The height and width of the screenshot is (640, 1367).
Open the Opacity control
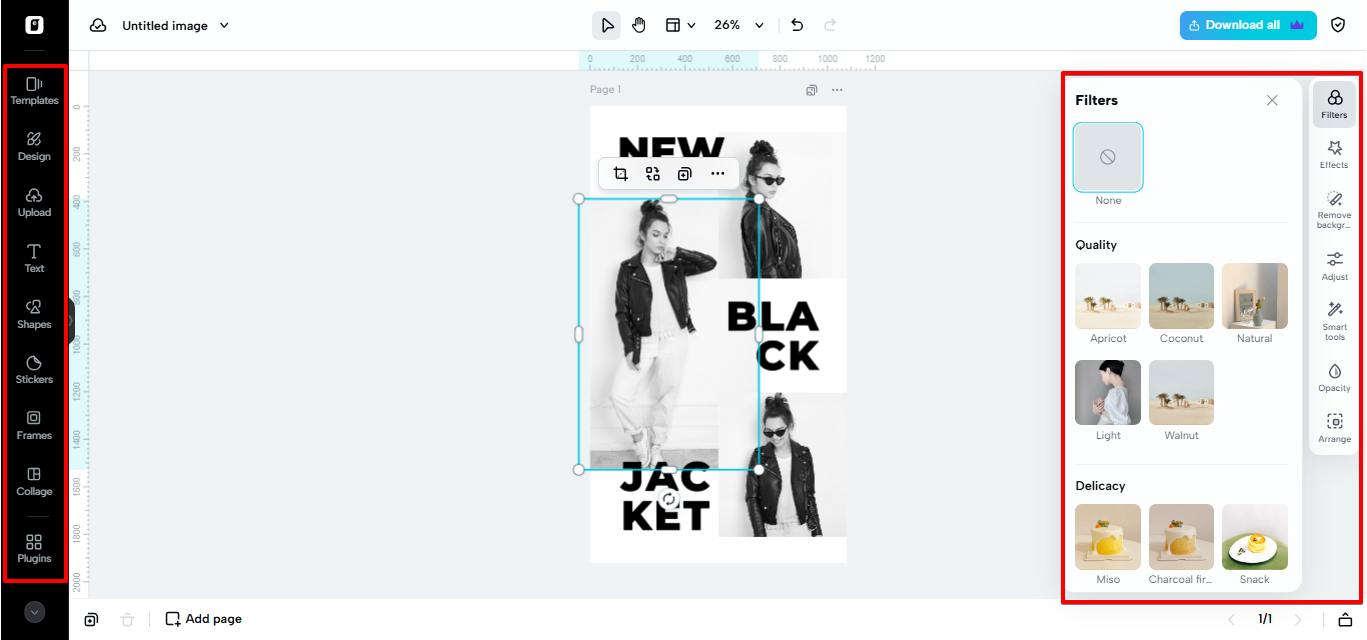tap(1334, 379)
